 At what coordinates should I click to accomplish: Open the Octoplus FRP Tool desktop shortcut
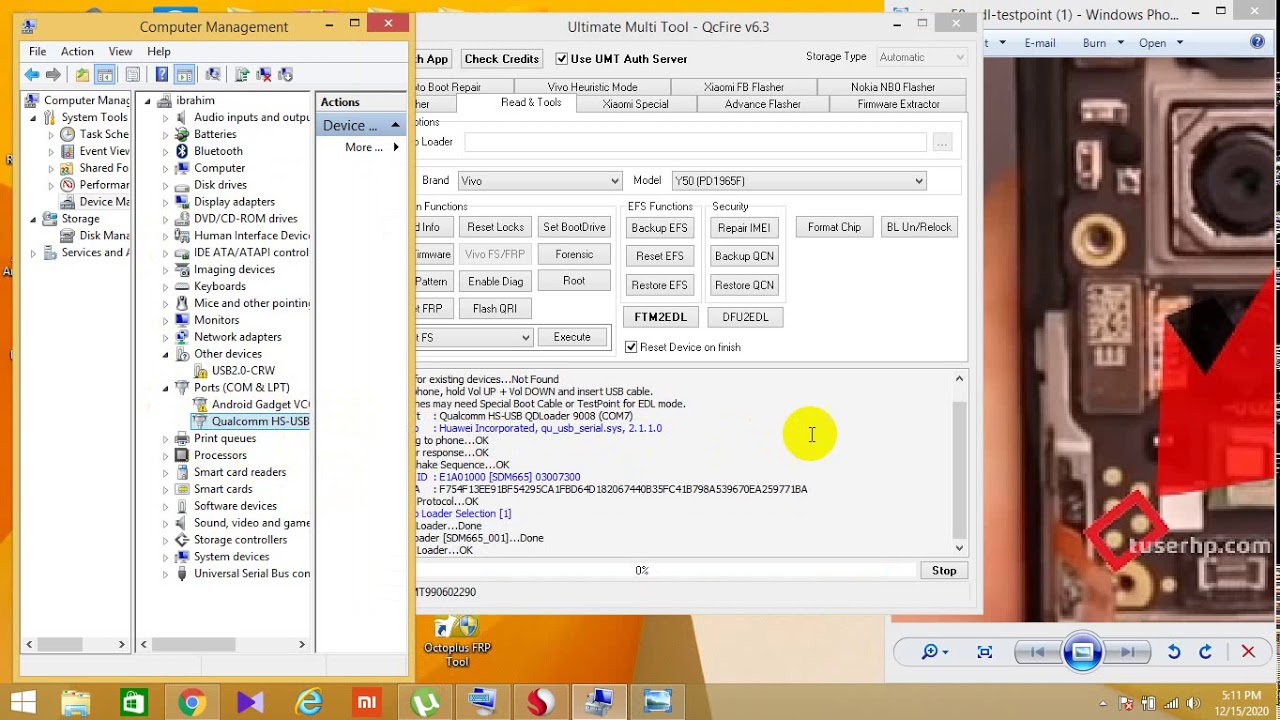(x=457, y=642)
